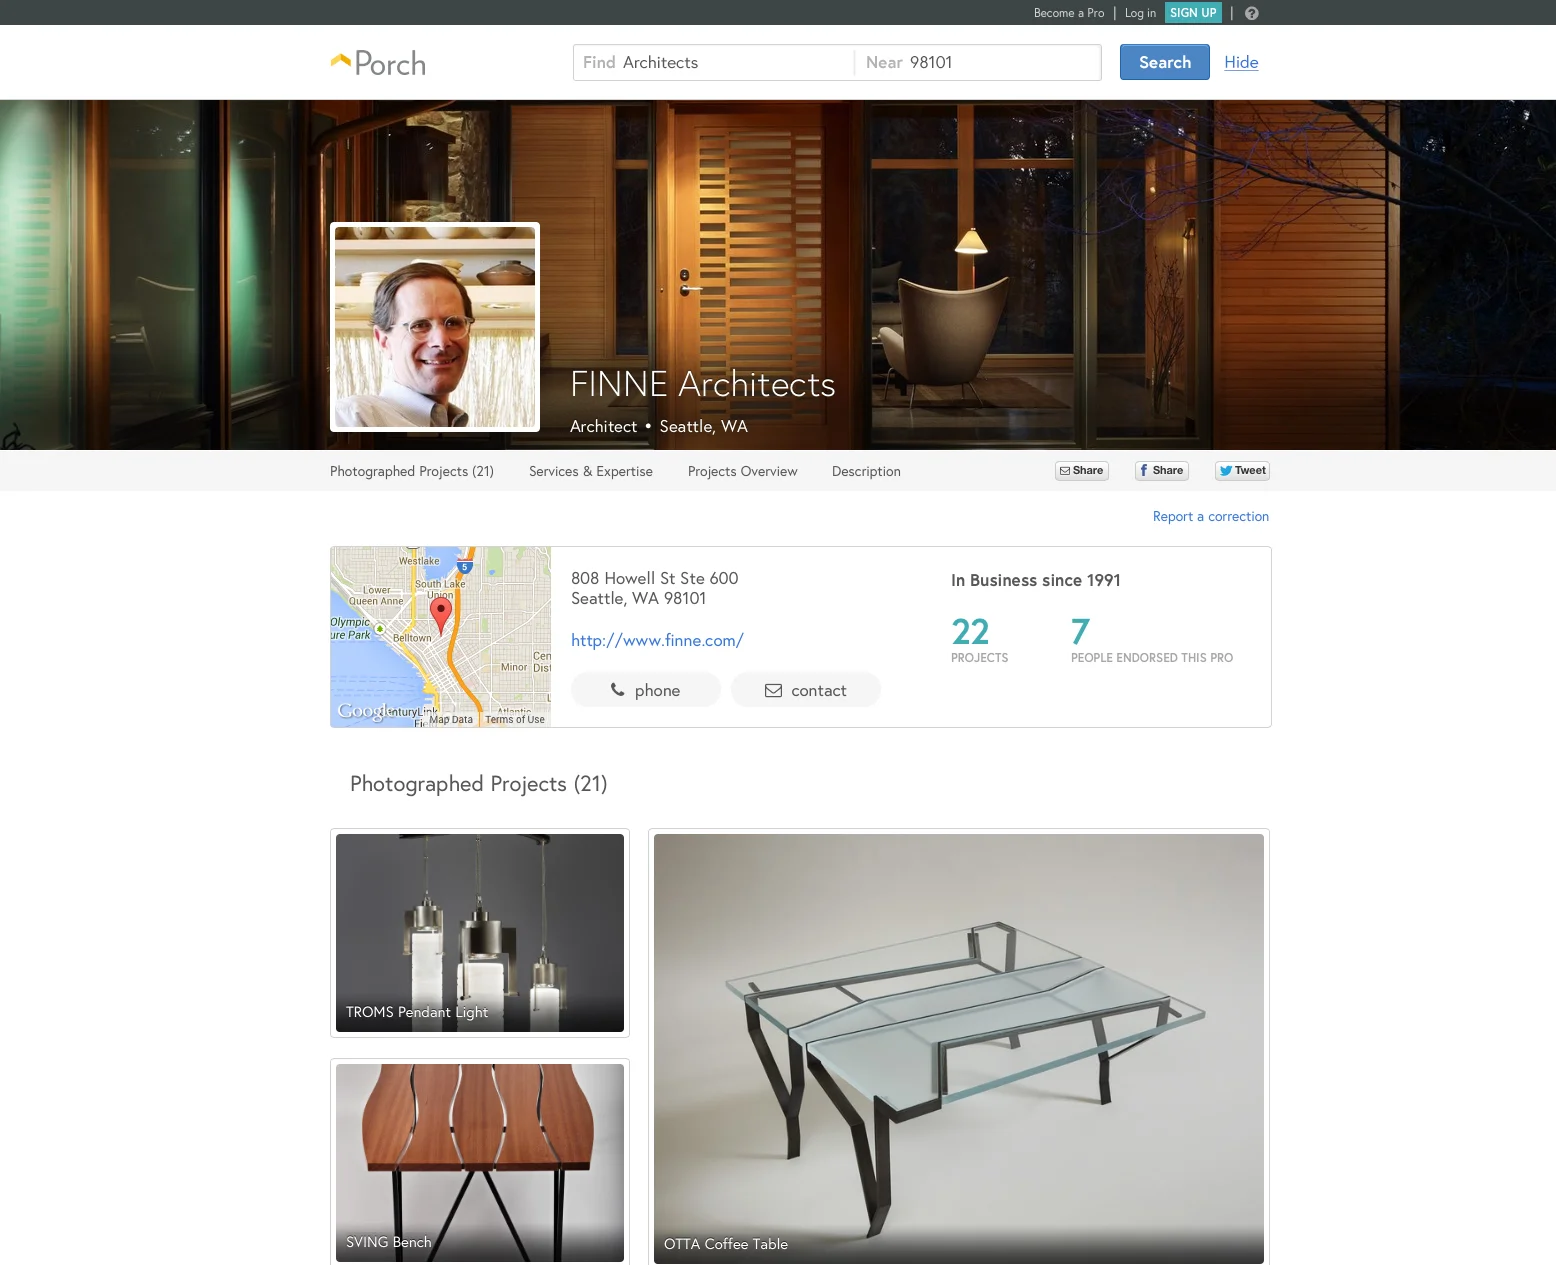Open the finne.com website link
Viewport: 1556px width, 1265px height.
657,640
